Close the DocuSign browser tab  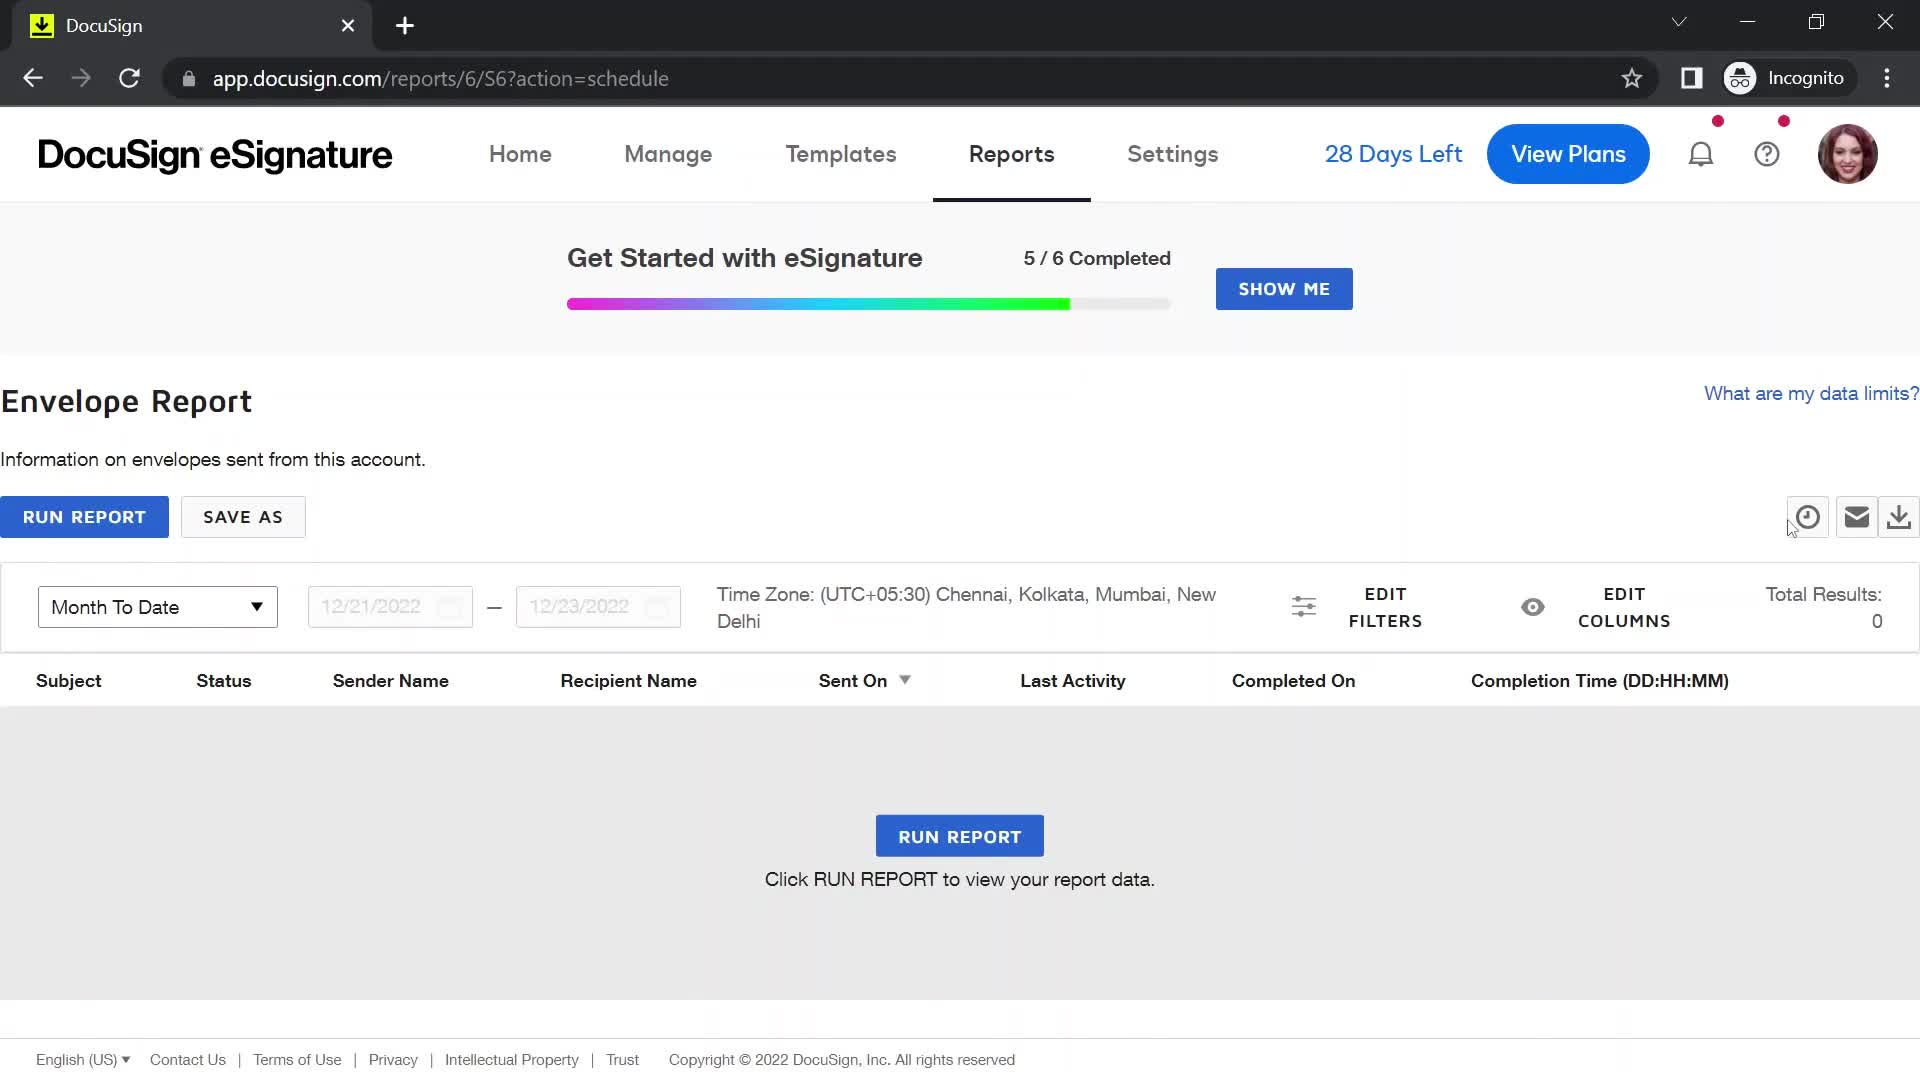[348, 26]
